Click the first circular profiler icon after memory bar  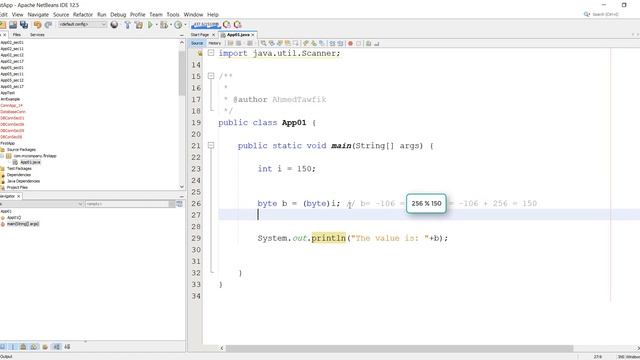click(x=227, y=25)
